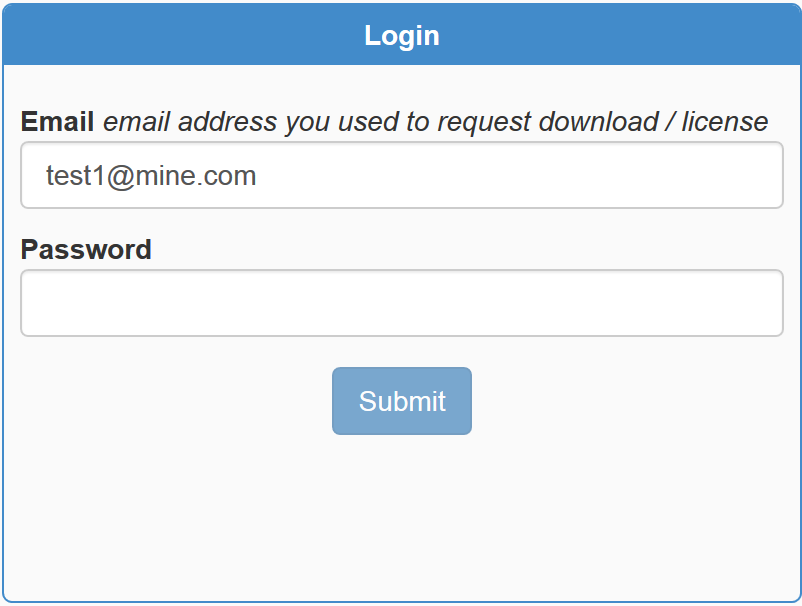Focus the Email input field
Screen dimensions: 802x606
click(401, 176)
